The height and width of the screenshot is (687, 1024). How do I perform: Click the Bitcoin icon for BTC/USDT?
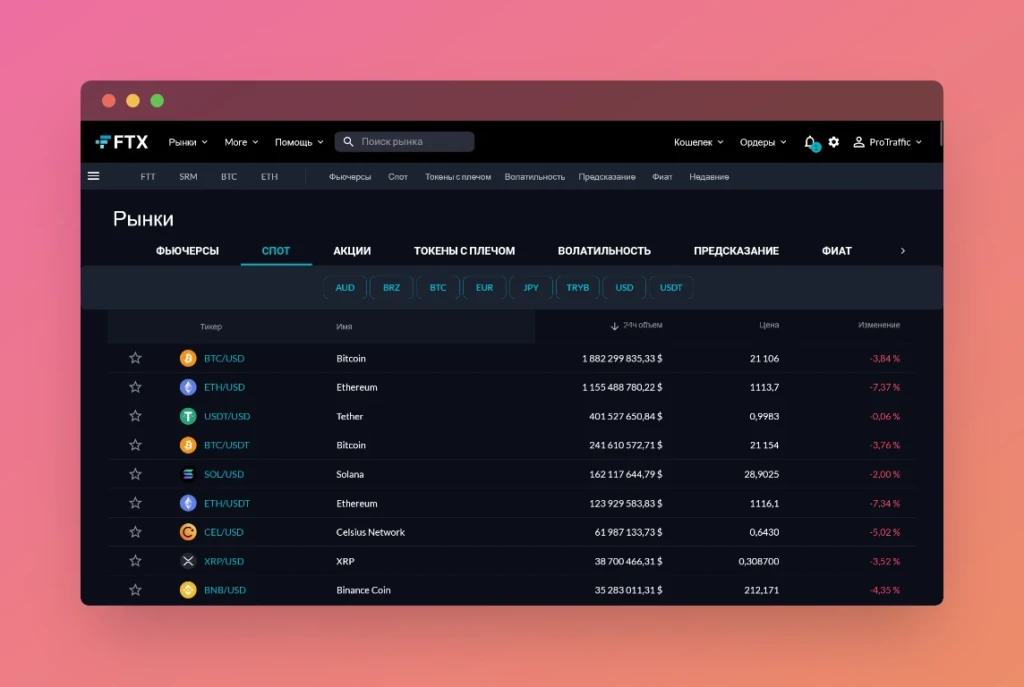click(188, 445)
